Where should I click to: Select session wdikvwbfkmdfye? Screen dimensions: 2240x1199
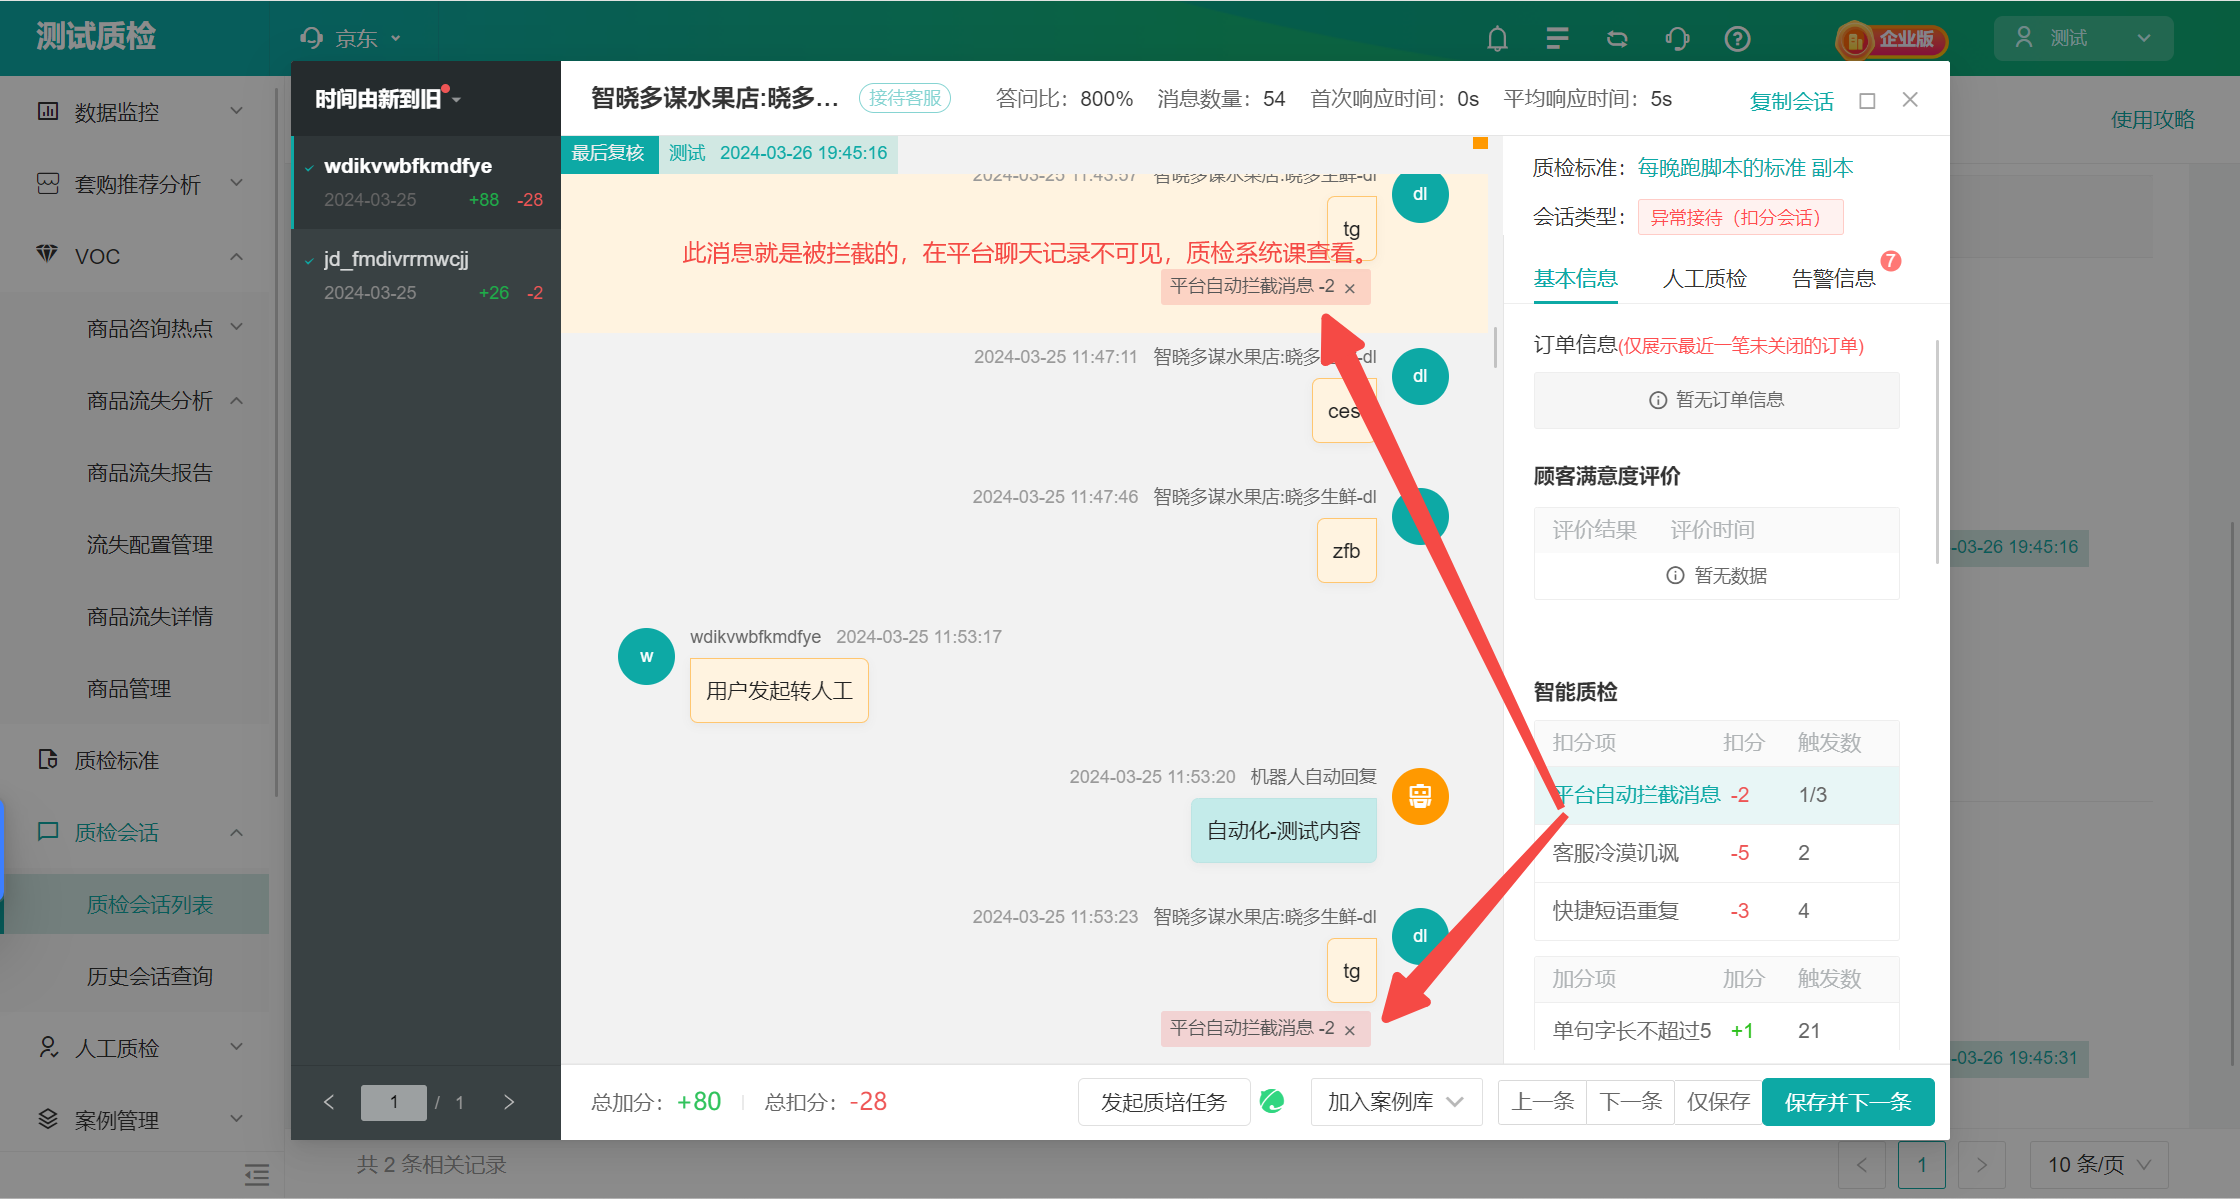pos(426,182)
